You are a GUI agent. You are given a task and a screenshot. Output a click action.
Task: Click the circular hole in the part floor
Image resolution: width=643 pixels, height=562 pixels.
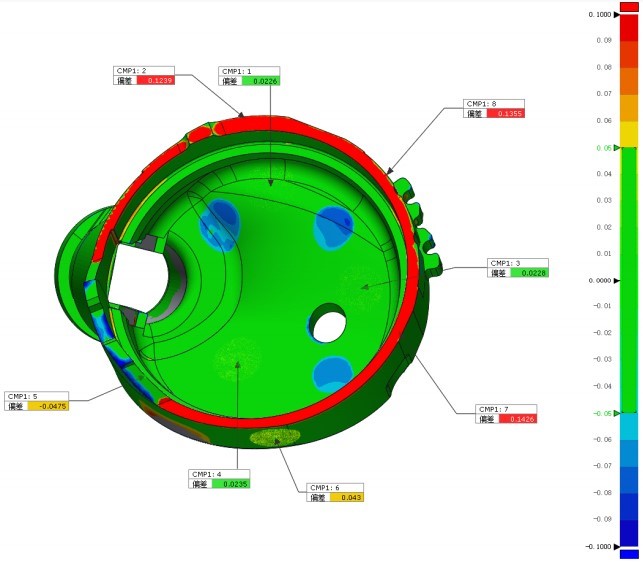tap(326, 325)
